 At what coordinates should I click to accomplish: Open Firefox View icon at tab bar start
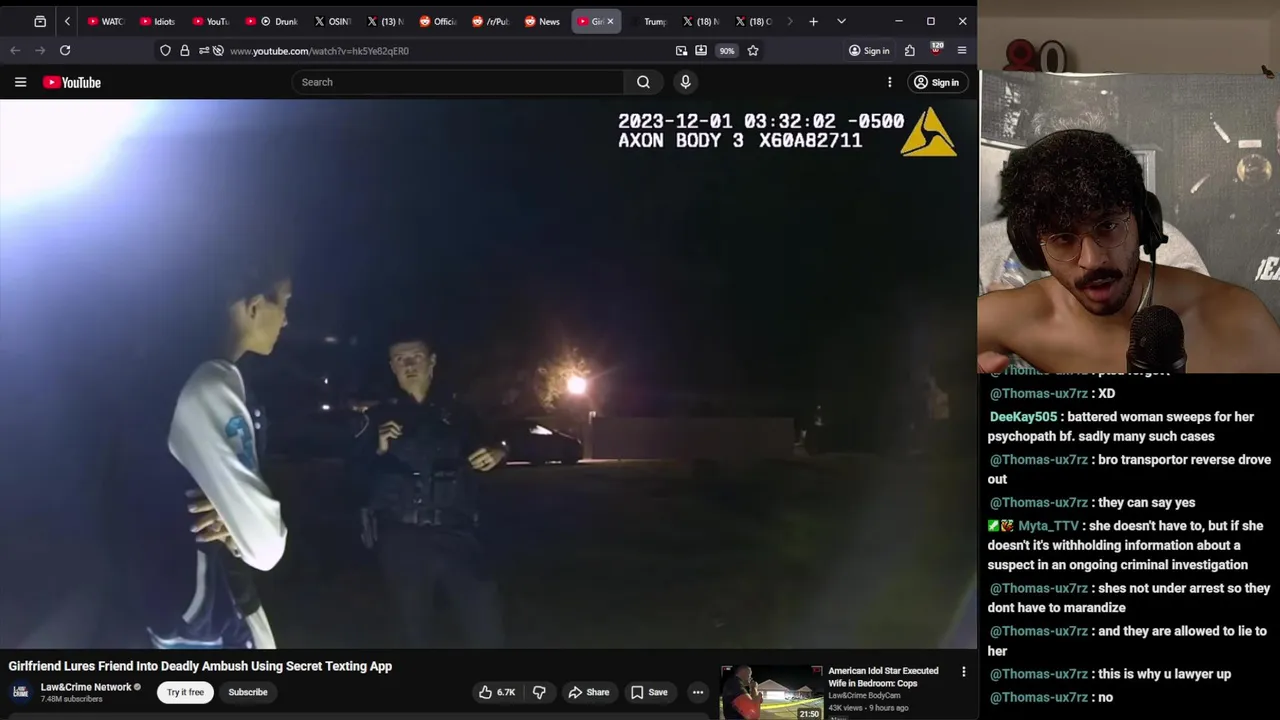point(40,21)
